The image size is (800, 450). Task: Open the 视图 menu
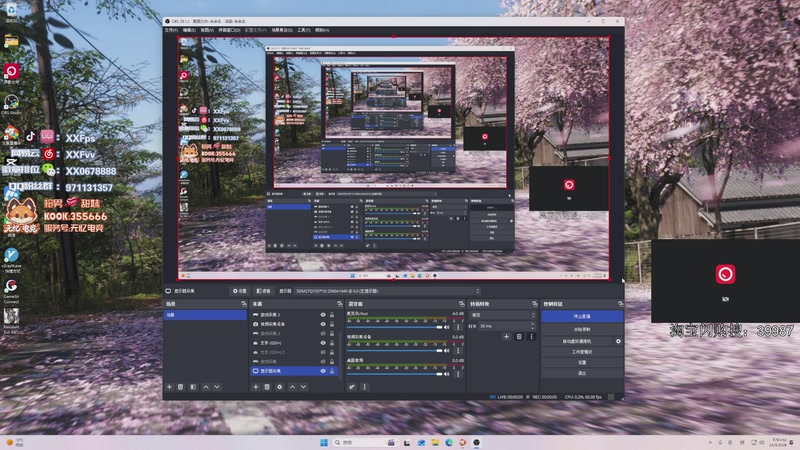[207, 30]
